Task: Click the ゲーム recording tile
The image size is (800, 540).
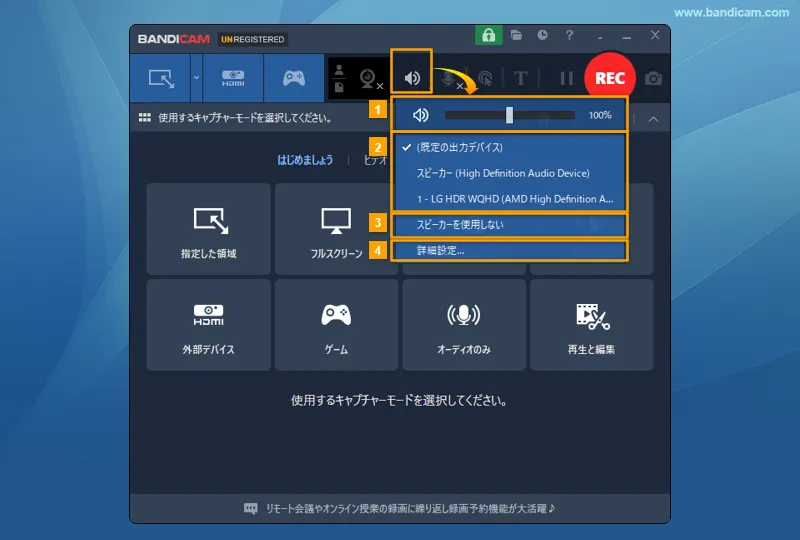Action: (336, 325)
